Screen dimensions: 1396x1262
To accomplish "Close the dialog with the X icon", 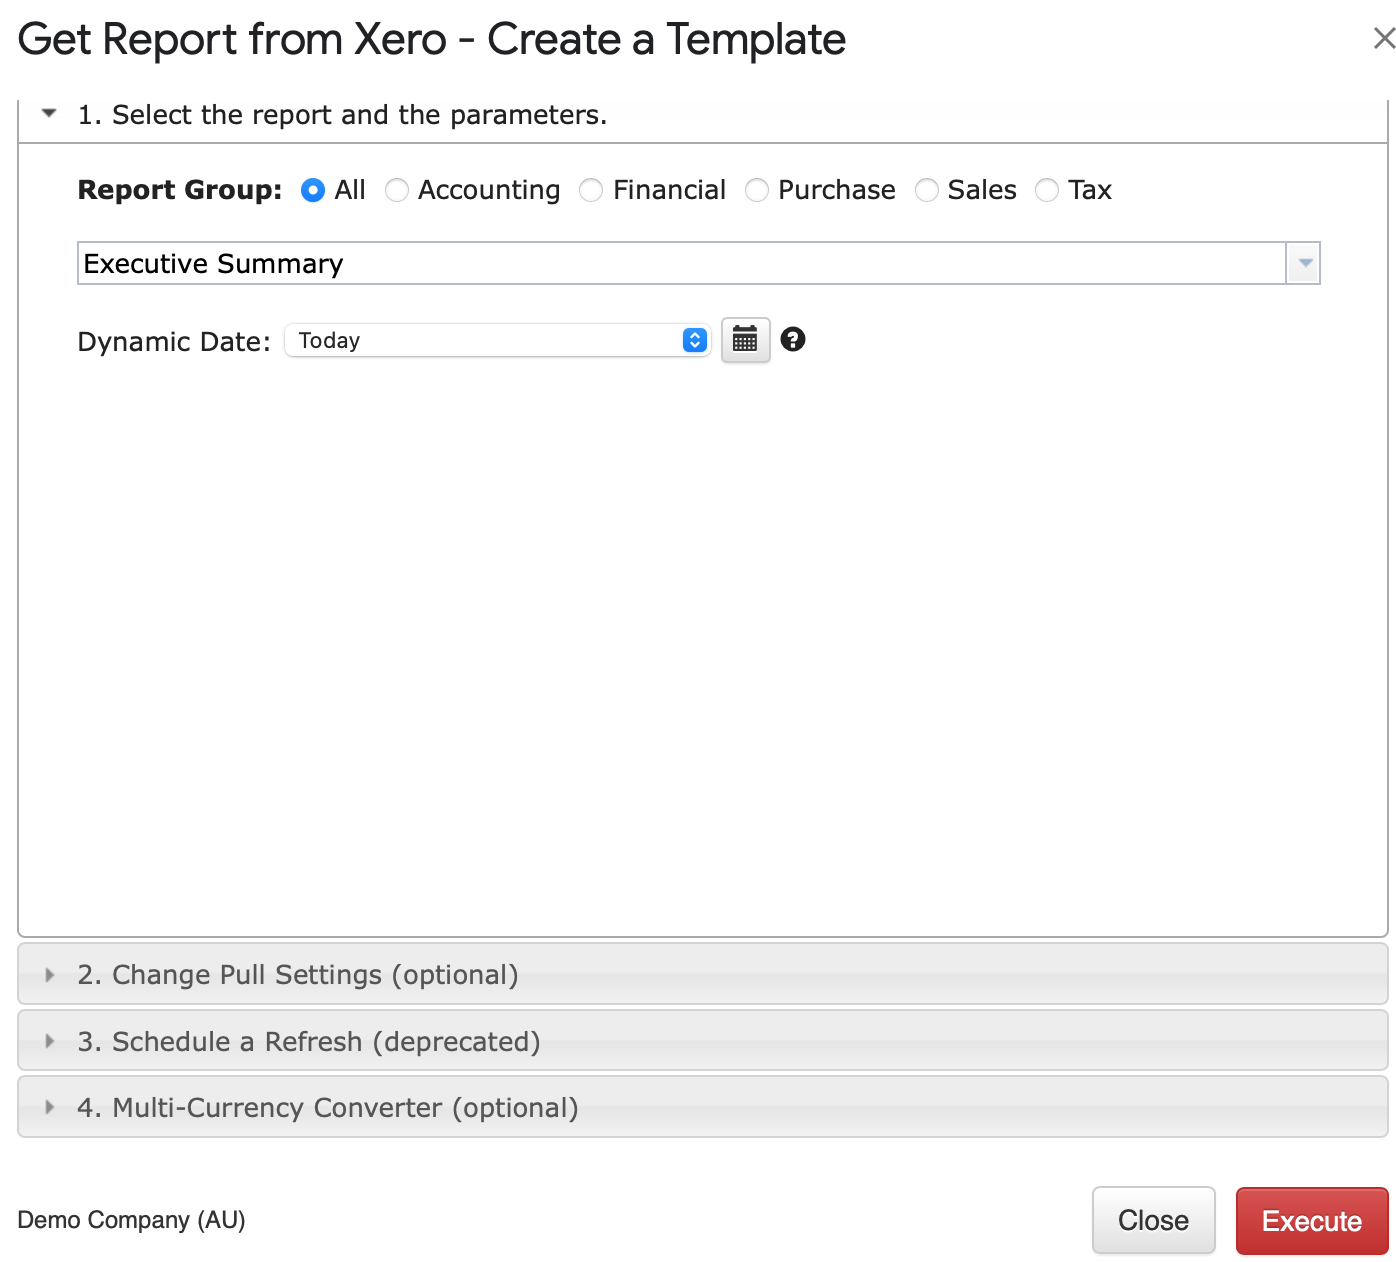I will point(1384,38).
